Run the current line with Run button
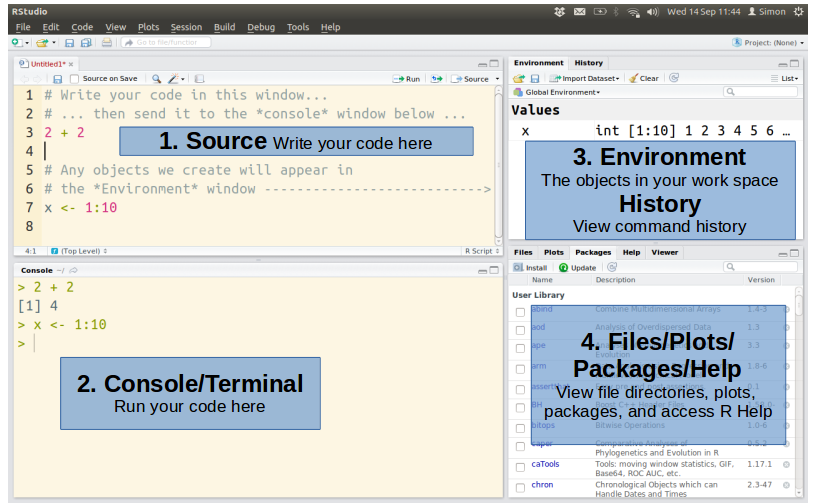This screenshot has height=504, width=816. (406, 79)
